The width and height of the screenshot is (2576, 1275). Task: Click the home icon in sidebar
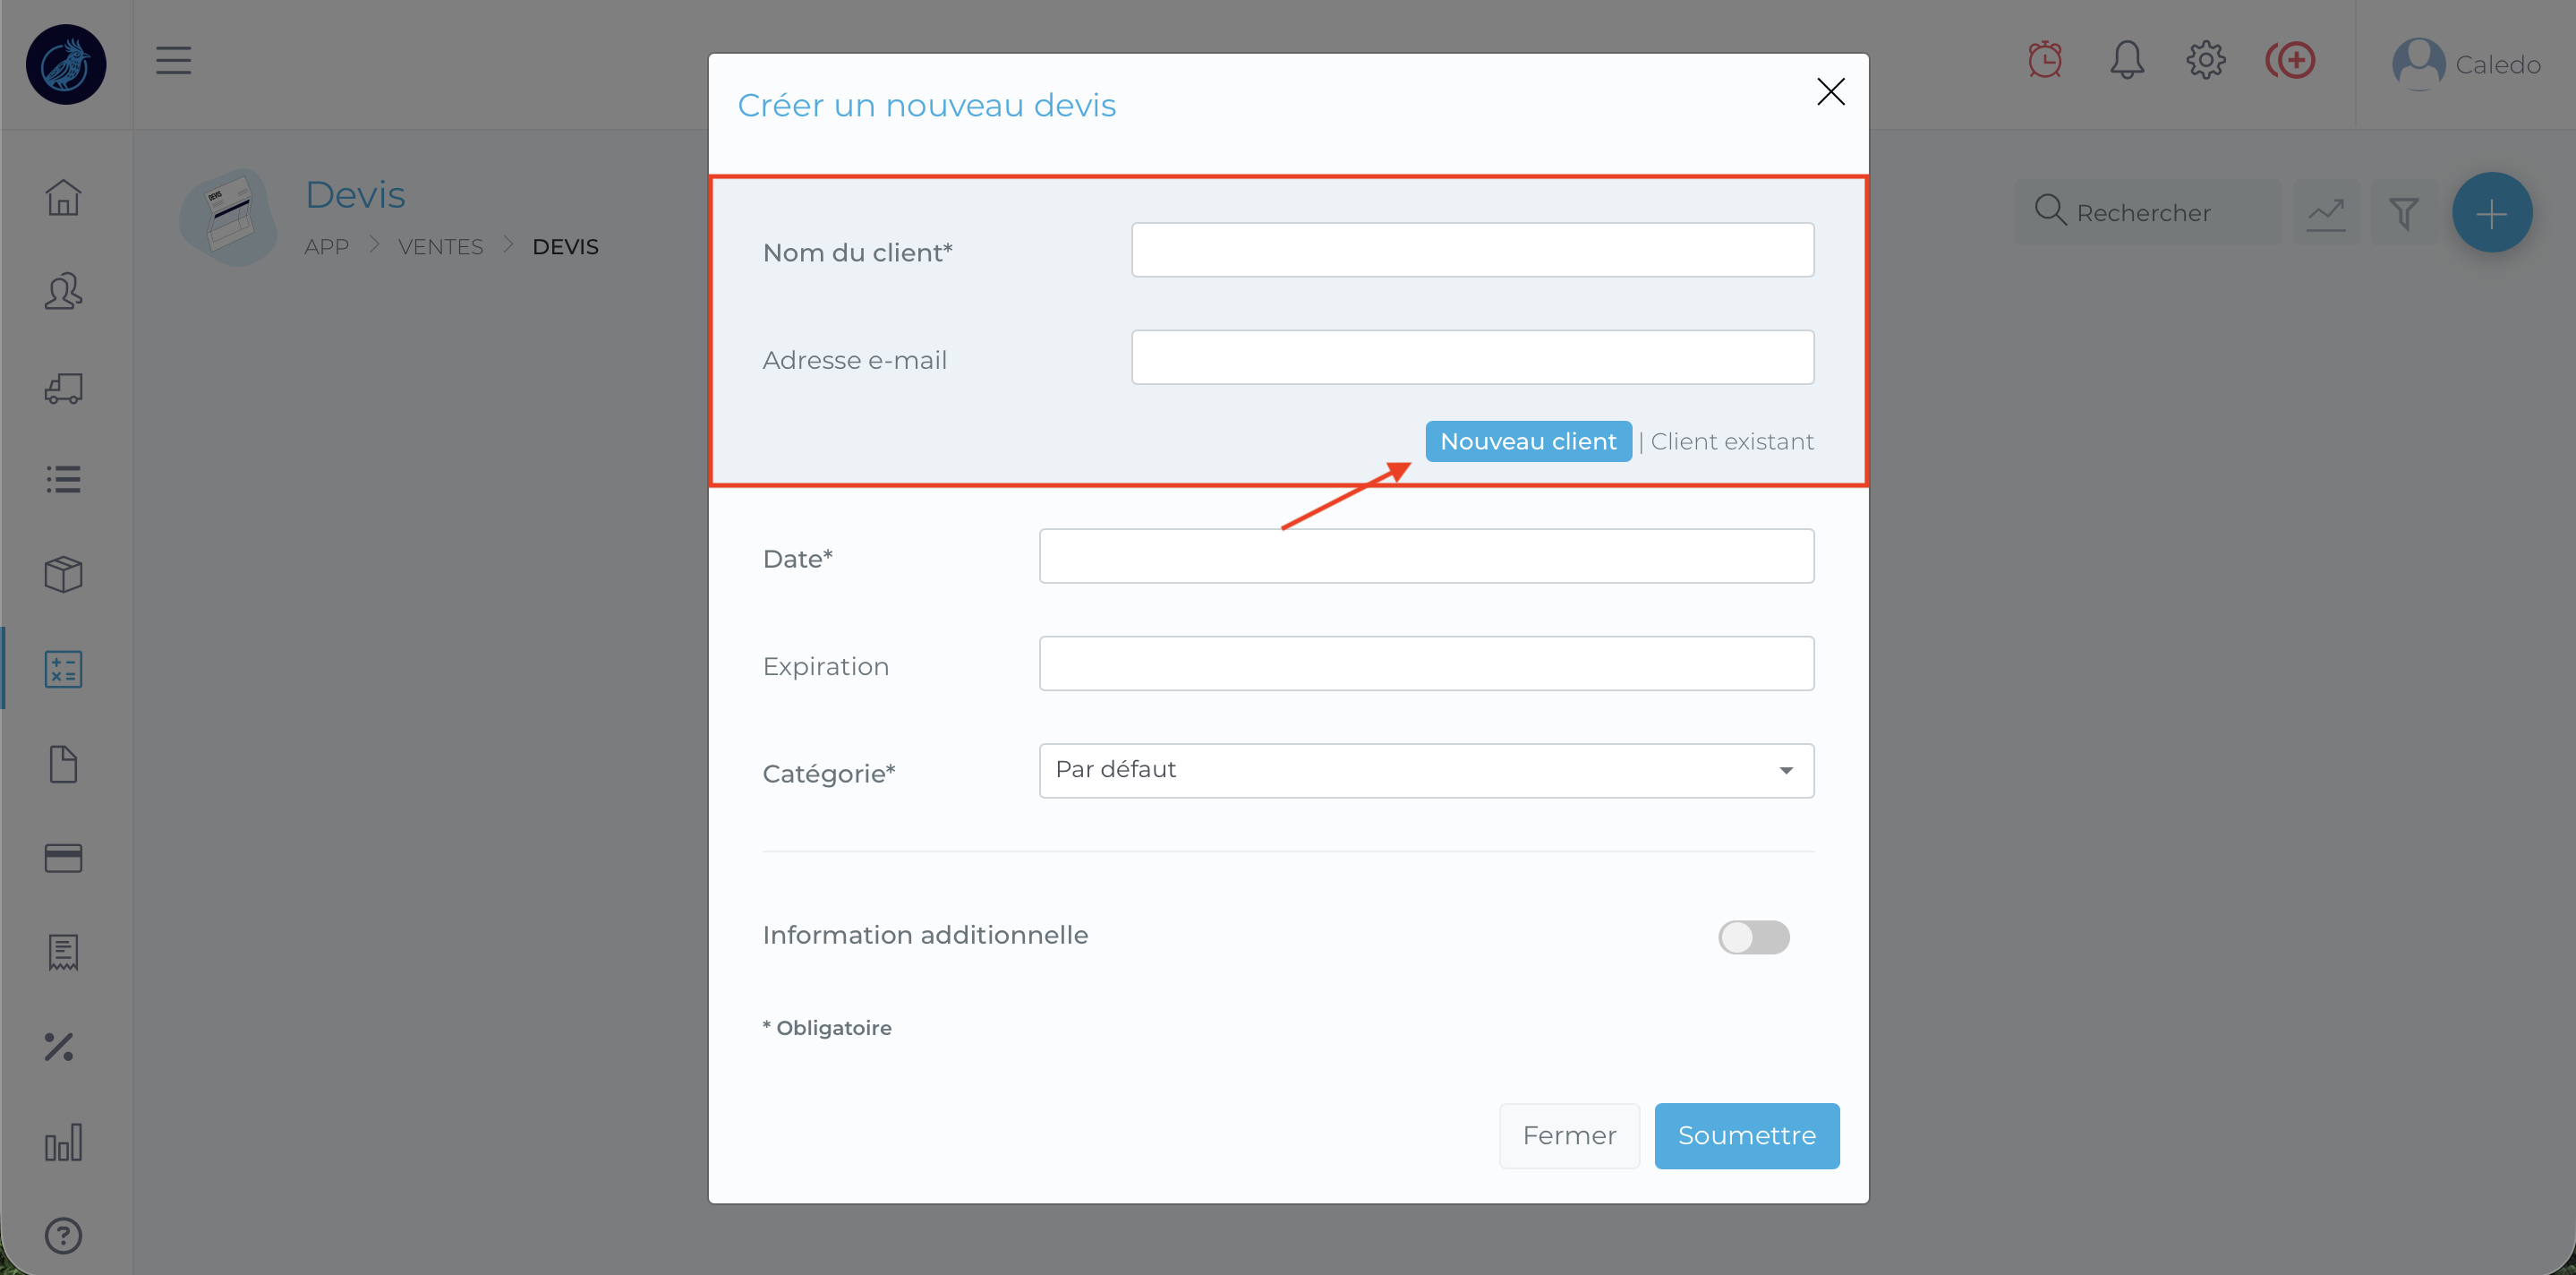pos(63,197)
